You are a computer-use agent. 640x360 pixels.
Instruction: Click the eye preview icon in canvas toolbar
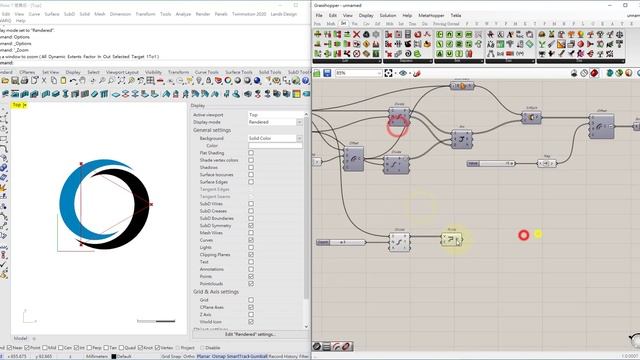[x=403, y=73]
